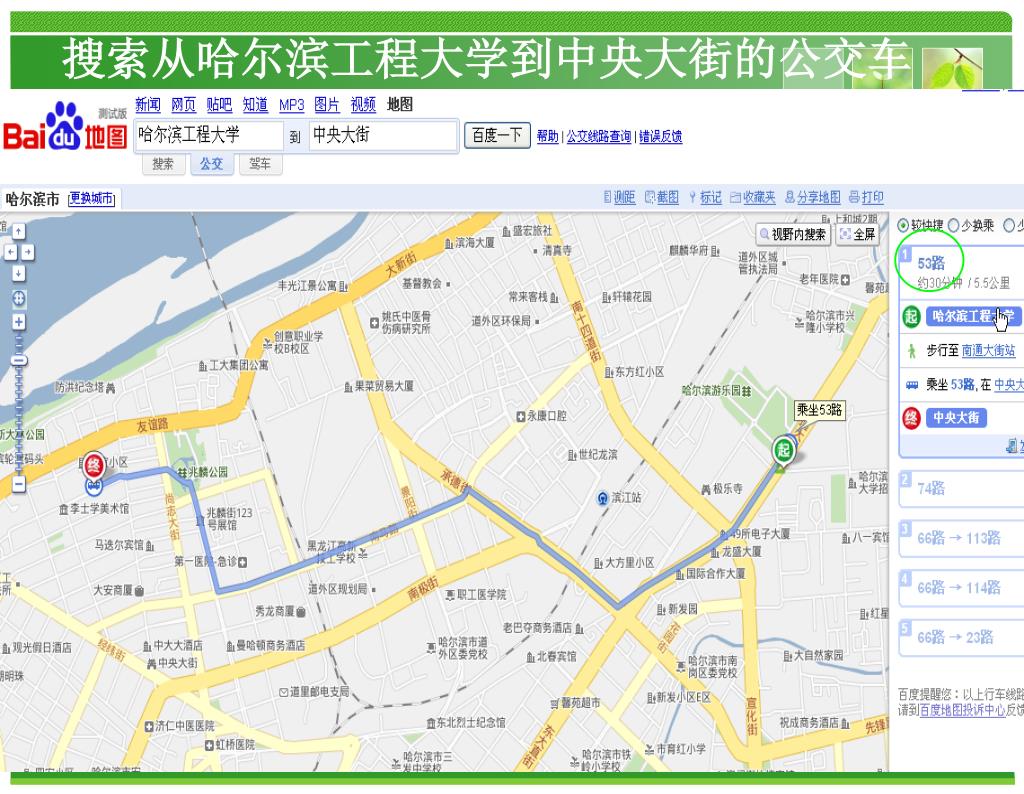Open 错误反馈 link

point(660,136)
